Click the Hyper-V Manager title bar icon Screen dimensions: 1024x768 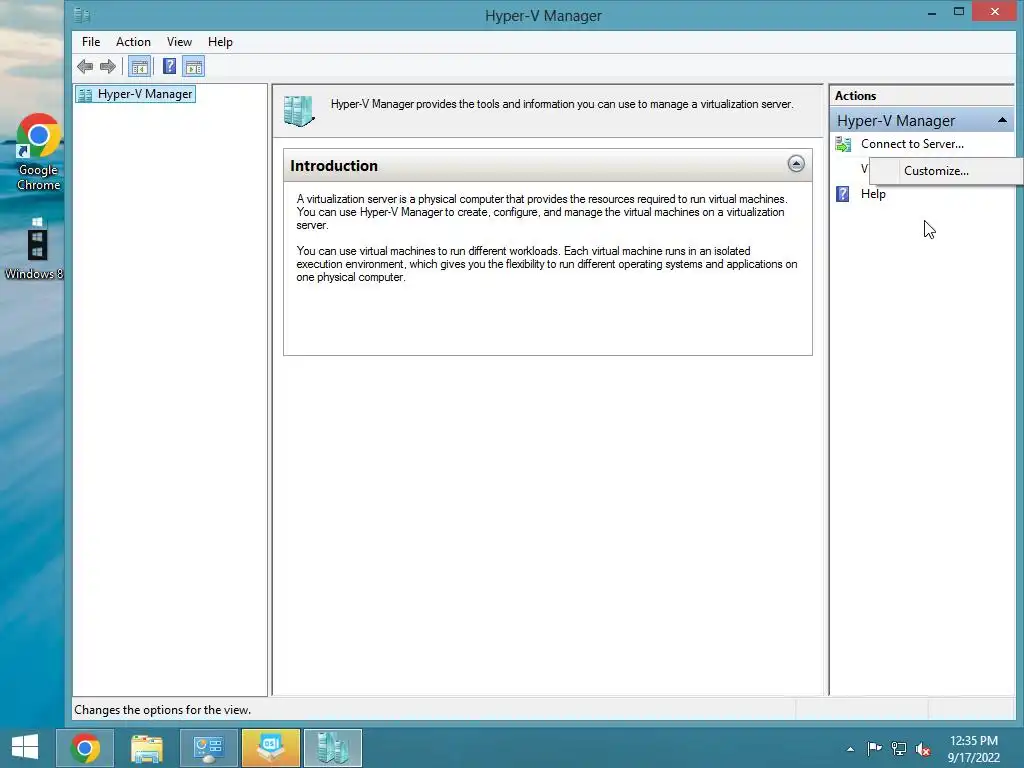click(x=82, y=15)
